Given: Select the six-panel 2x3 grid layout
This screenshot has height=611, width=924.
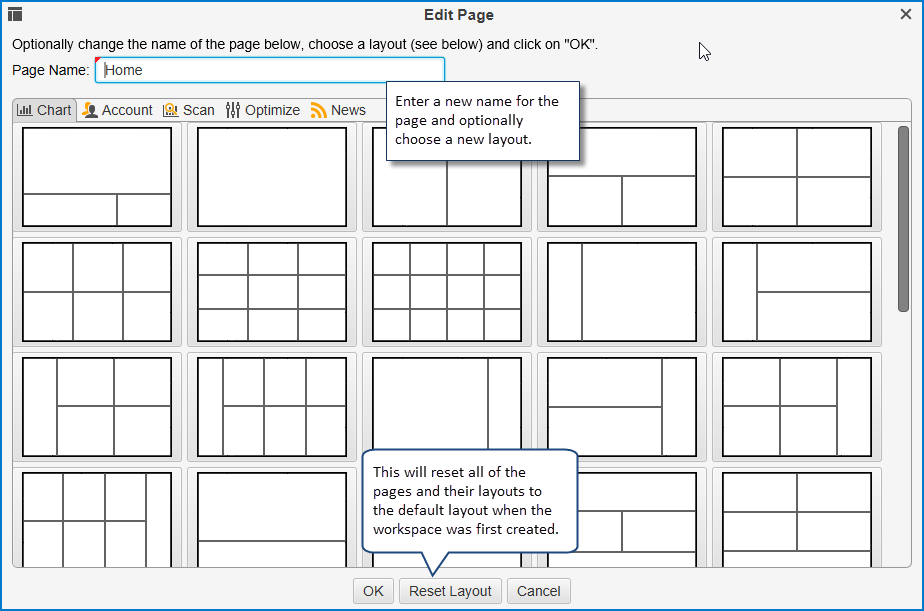Looking at the screenshot, I should click(97, 292).
